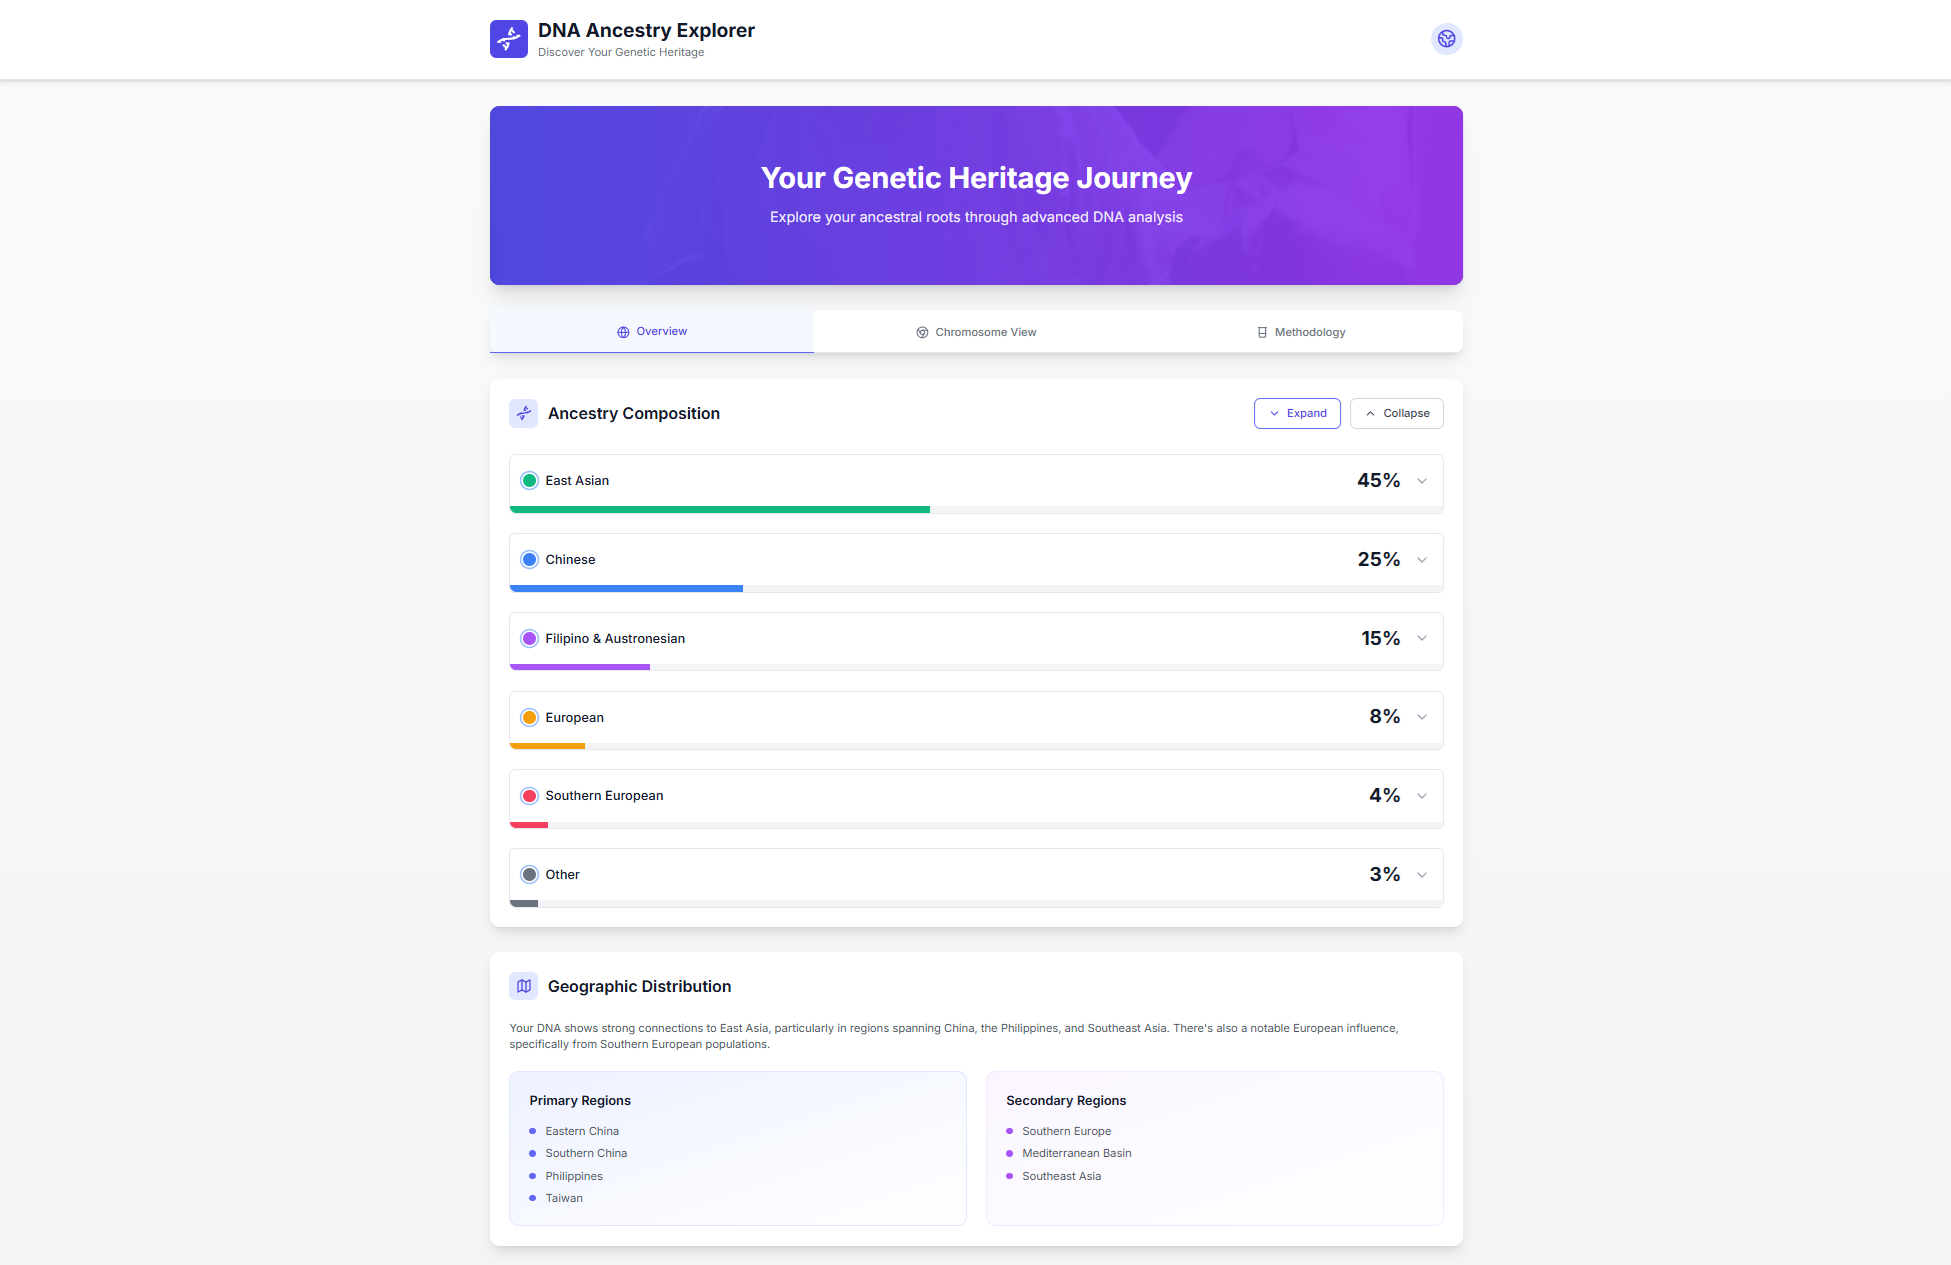Viewport: 1951px width, 1265px height.
Task: Expand the Chinese ancestry chevron
Action: click(x=1422, y=560)
